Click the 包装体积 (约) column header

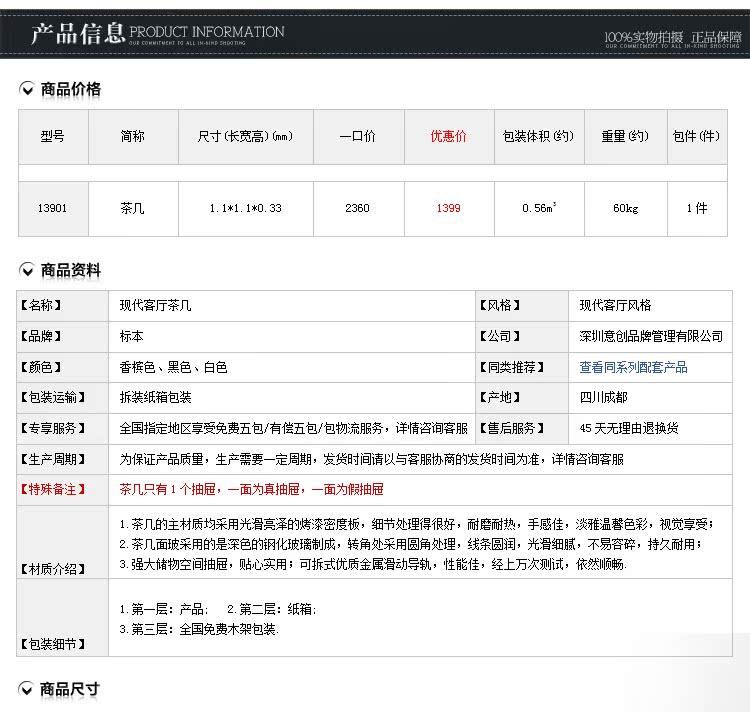(539, 136)
